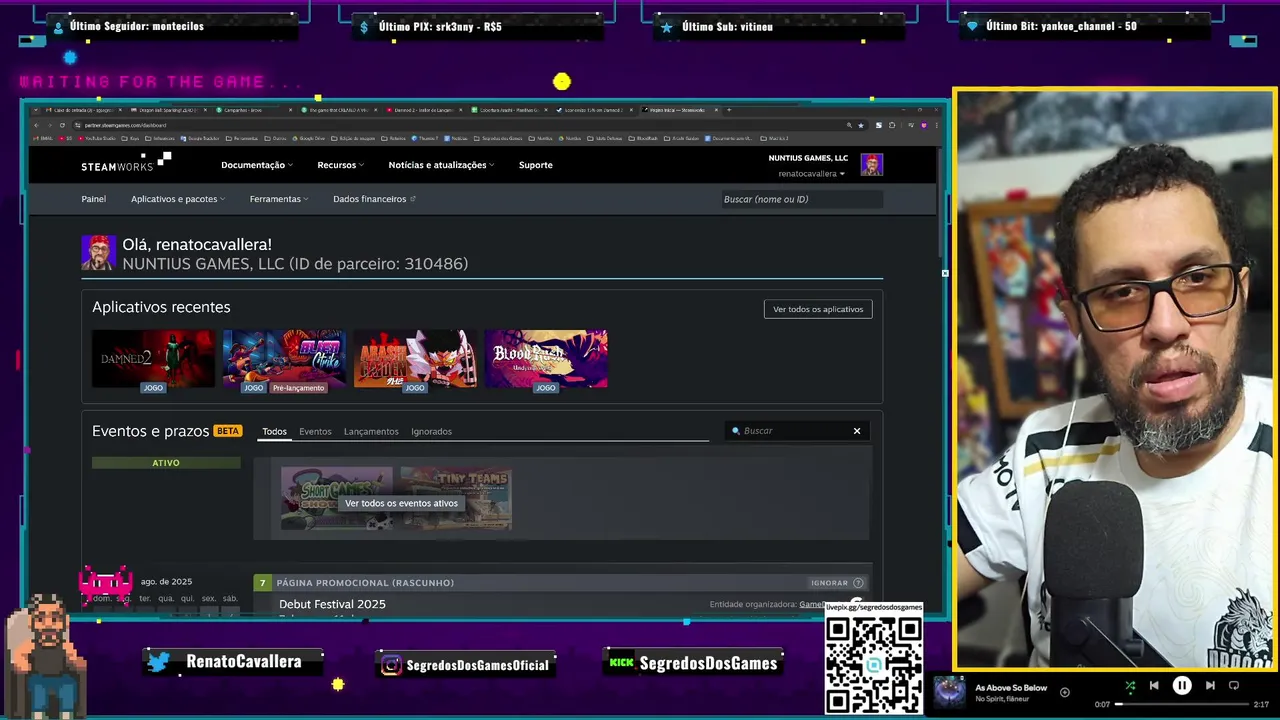This screenshot has height=720, width=1280.
Task: Open the YouTube Studio bookmark
Action: 97,138
